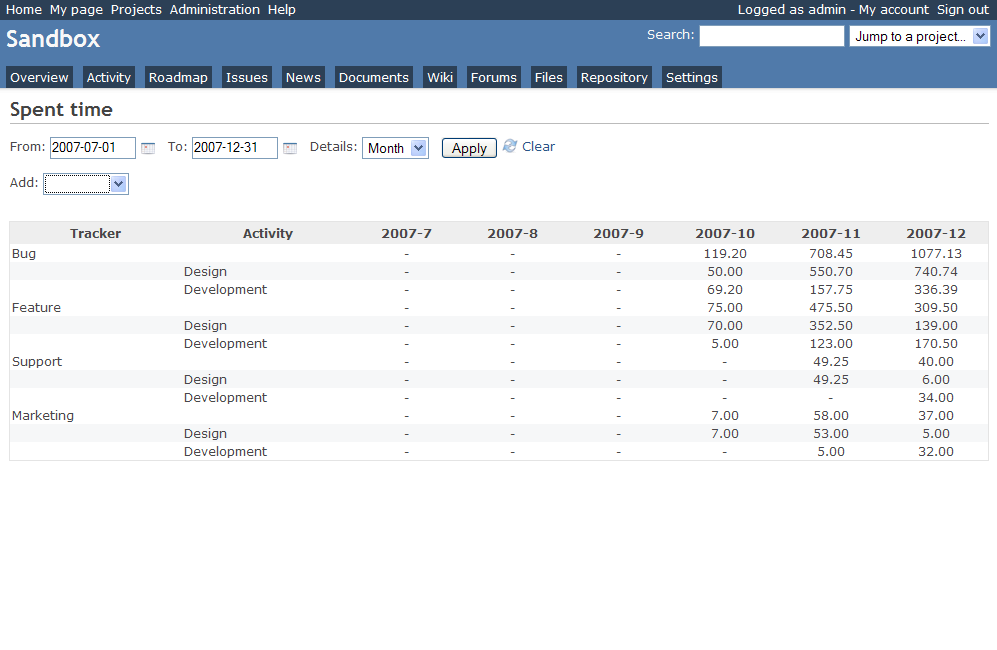
Task: Switch to the Forums tab
Action: point(494,78)
